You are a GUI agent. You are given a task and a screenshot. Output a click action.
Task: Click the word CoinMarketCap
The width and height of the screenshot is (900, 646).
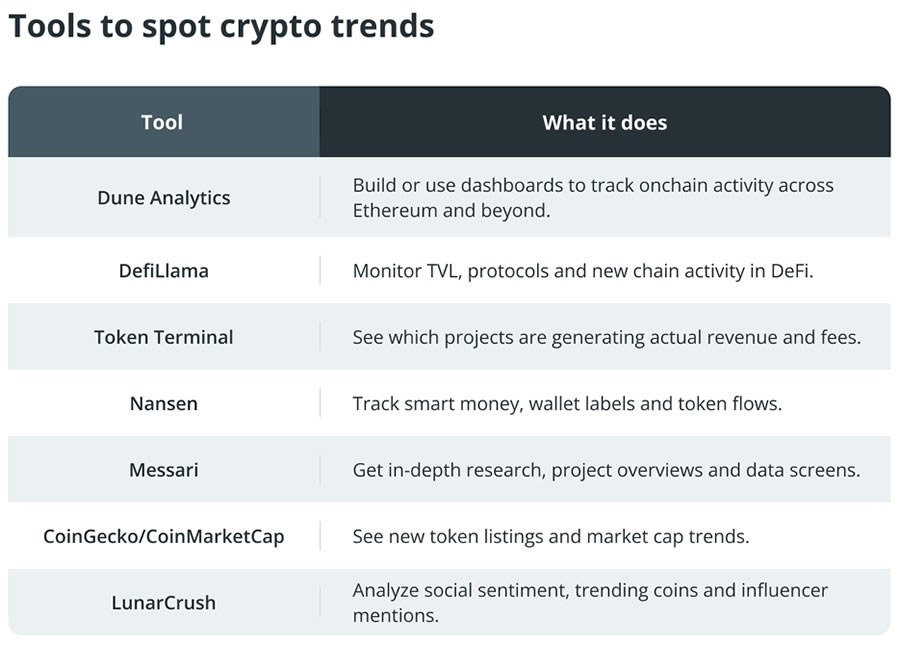pos(213,536)
